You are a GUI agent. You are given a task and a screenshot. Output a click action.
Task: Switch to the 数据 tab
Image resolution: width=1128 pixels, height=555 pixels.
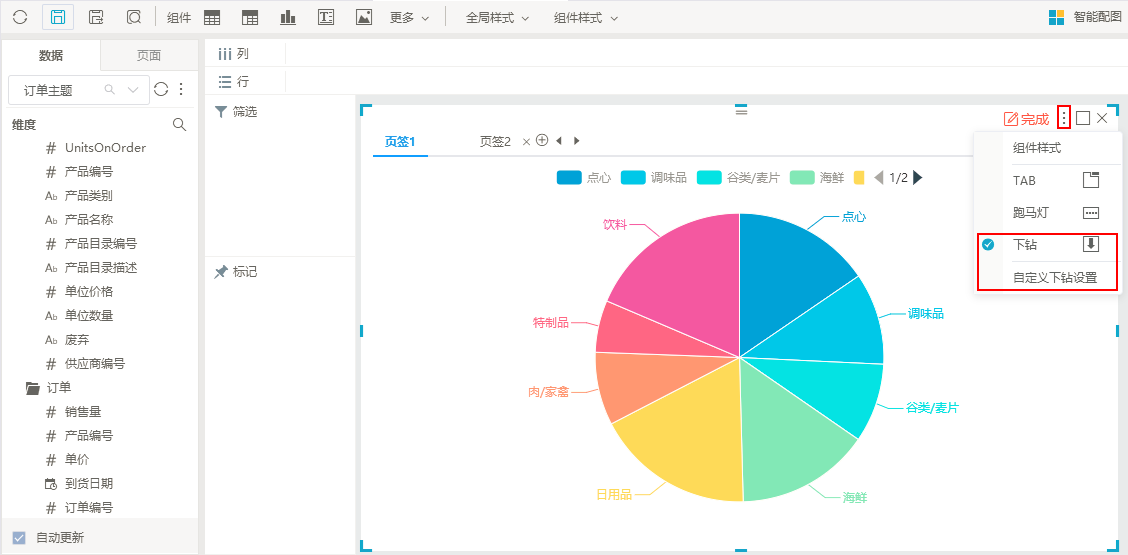pyautogui.click(x=50, y=55)
